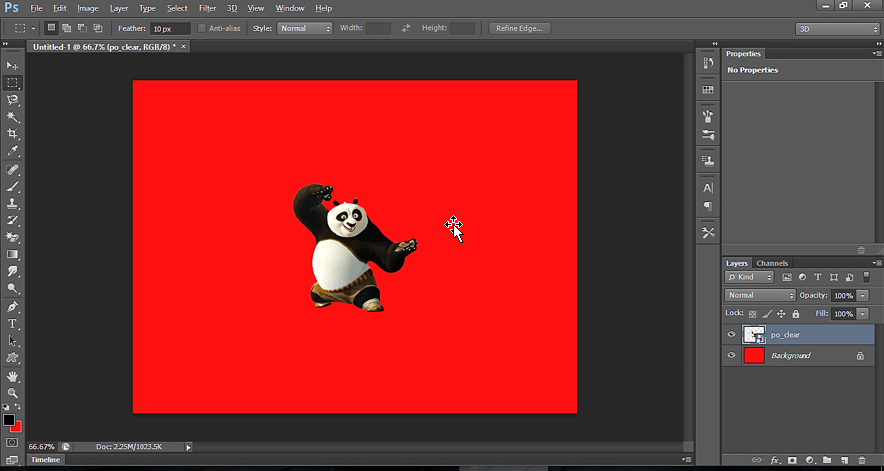Select the Lasso tool

[x=12, y=100]
